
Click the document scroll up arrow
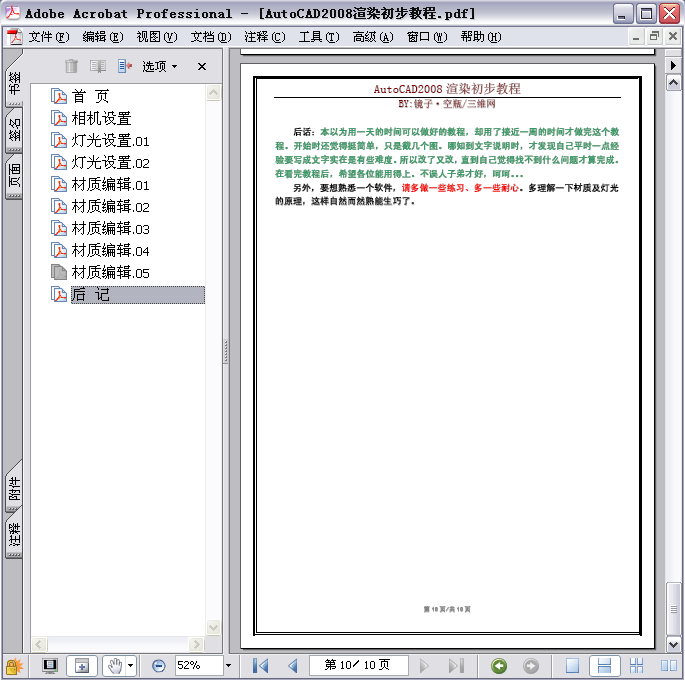(674, 83)
